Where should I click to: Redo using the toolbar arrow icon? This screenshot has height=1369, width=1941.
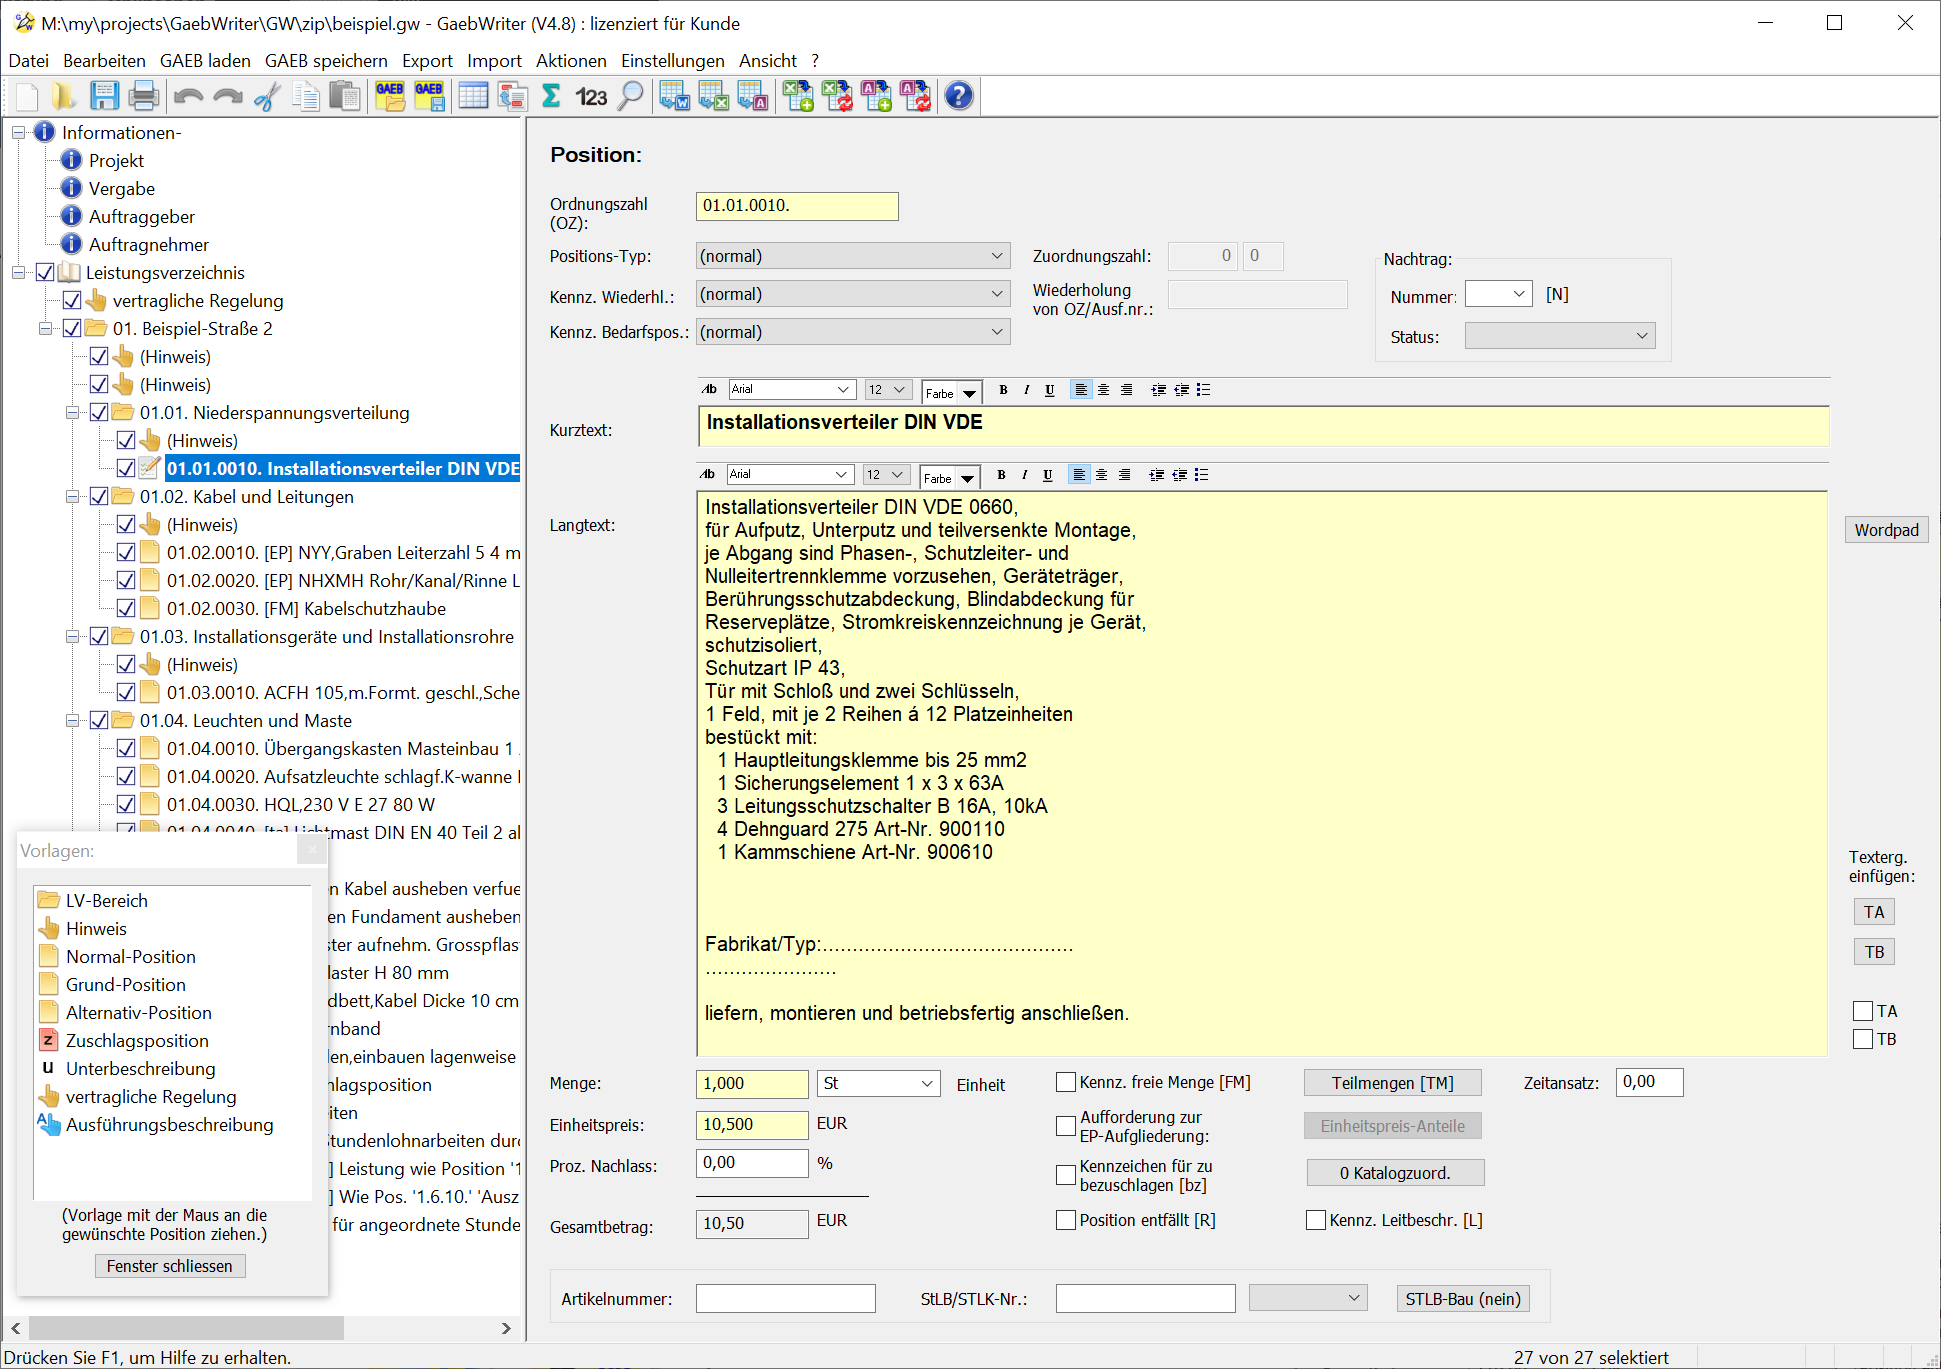[227, 96]
